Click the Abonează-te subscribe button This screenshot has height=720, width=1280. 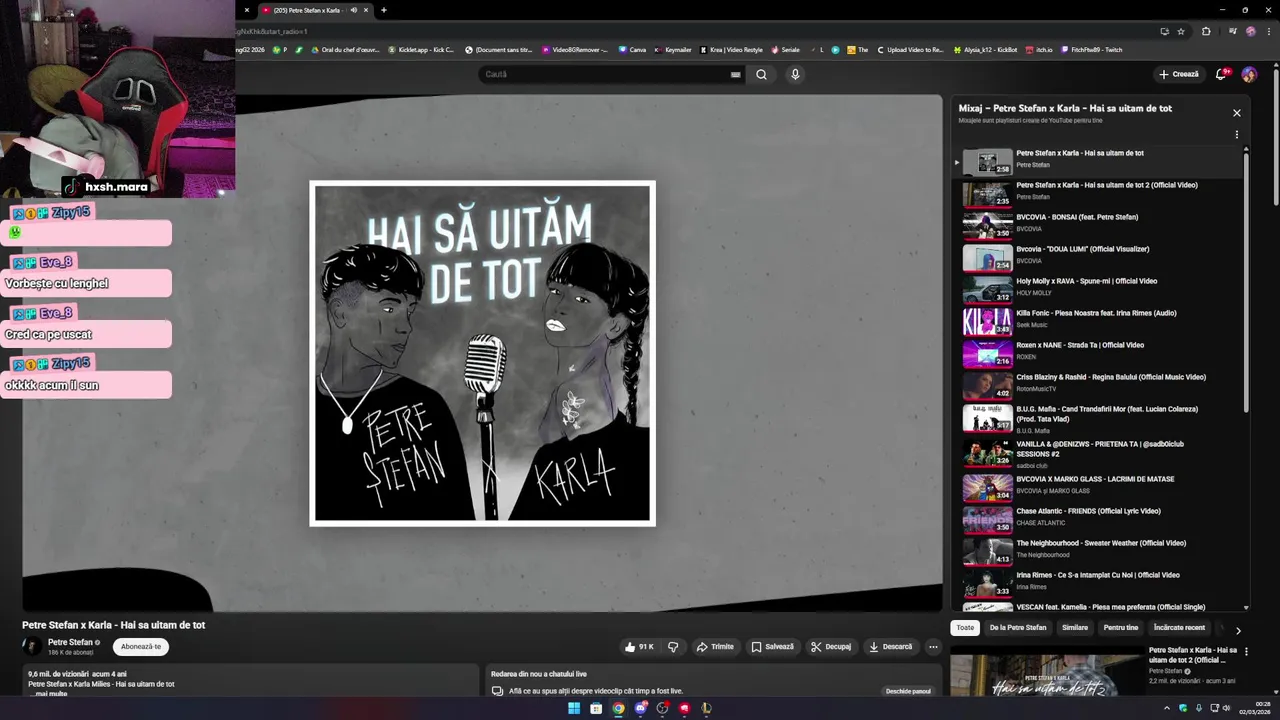pyautogui.click(x=141, y=647)
